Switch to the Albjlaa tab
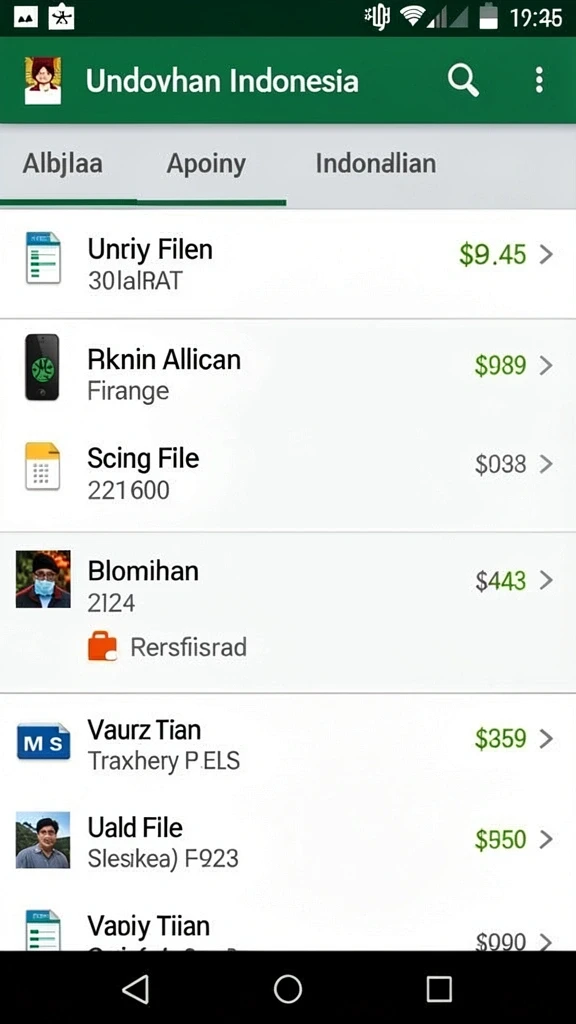 pyautogui.click(x=63, y=163)
